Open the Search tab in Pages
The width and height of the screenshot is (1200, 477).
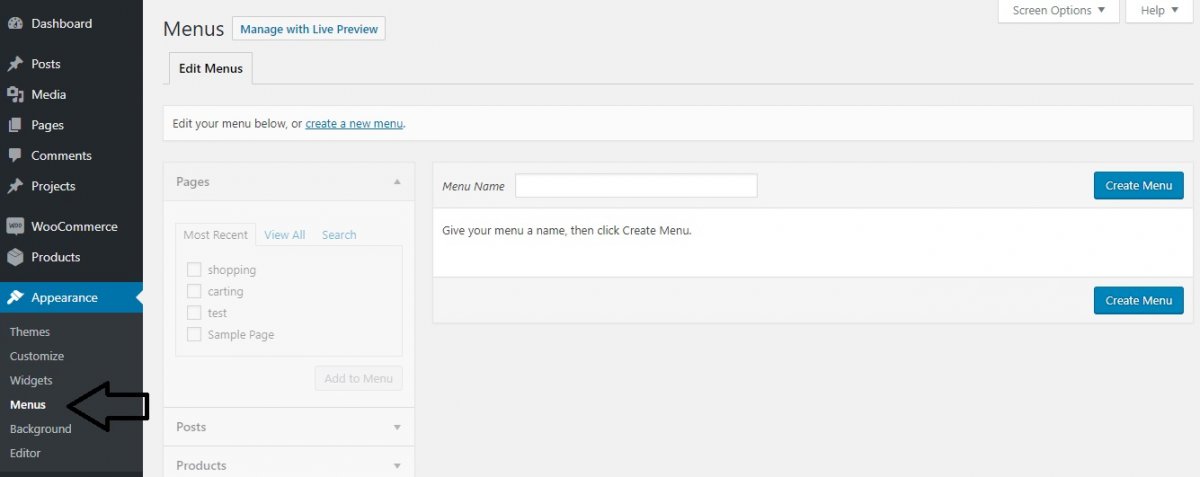click(x=339, y=235)
